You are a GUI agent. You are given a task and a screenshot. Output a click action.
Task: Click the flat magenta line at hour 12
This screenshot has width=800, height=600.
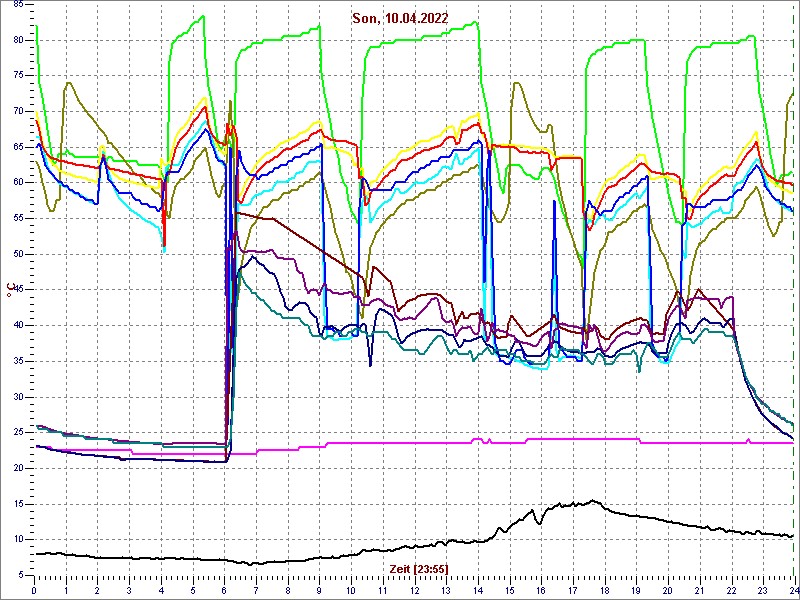coord(414,442)
